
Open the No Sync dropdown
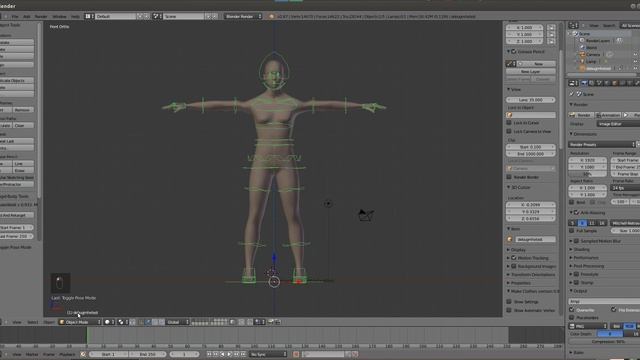click(x=268, y=354)
